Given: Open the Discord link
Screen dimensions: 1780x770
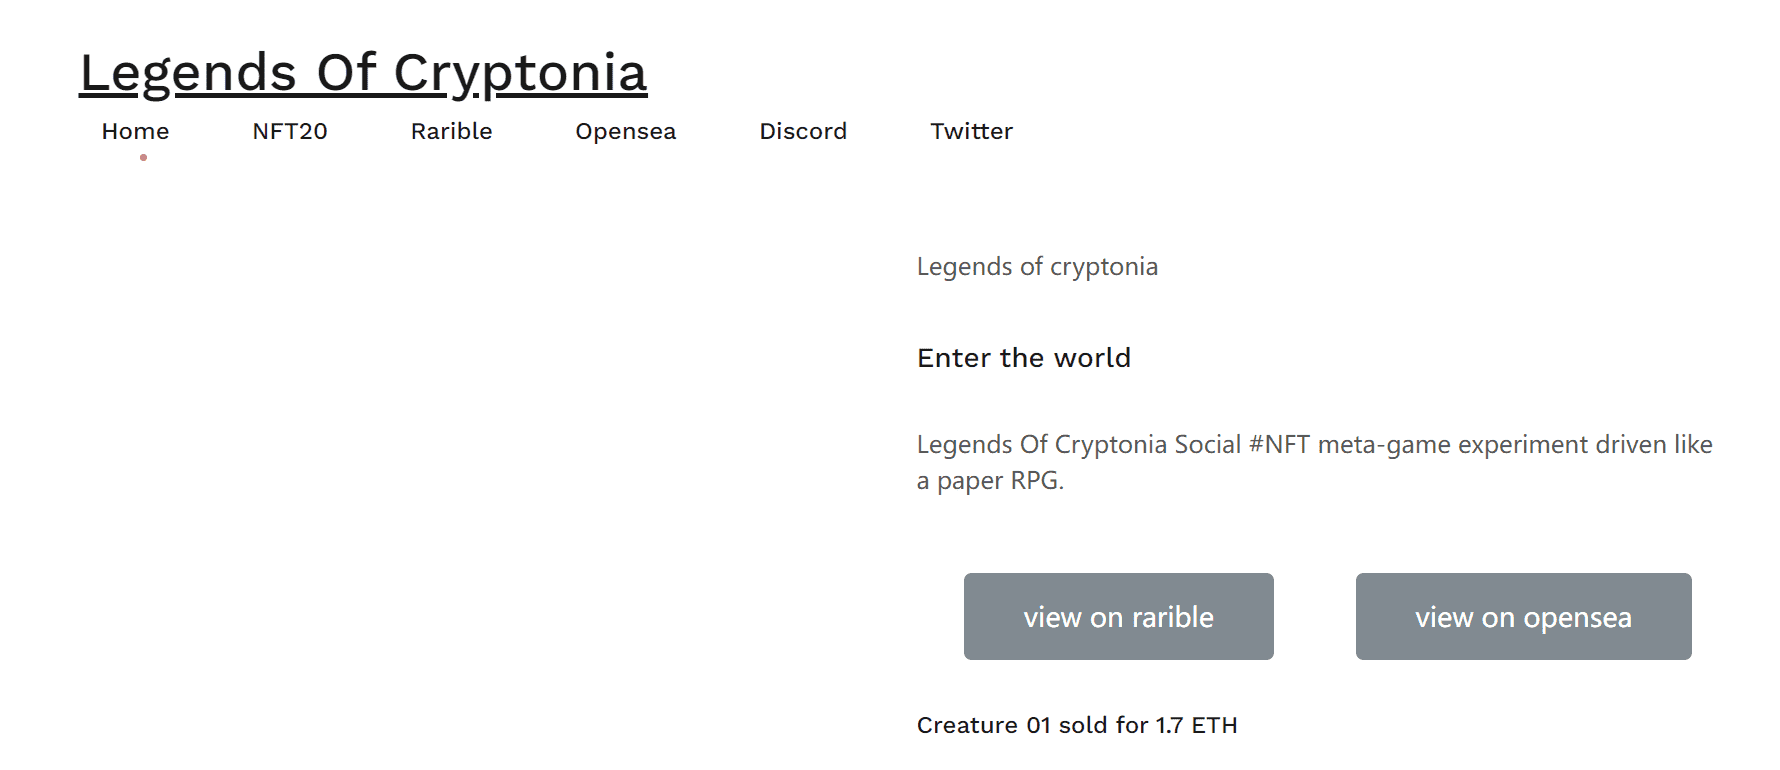Looking at the screenshot, I should pyautogui.click(x=803, y=131).
